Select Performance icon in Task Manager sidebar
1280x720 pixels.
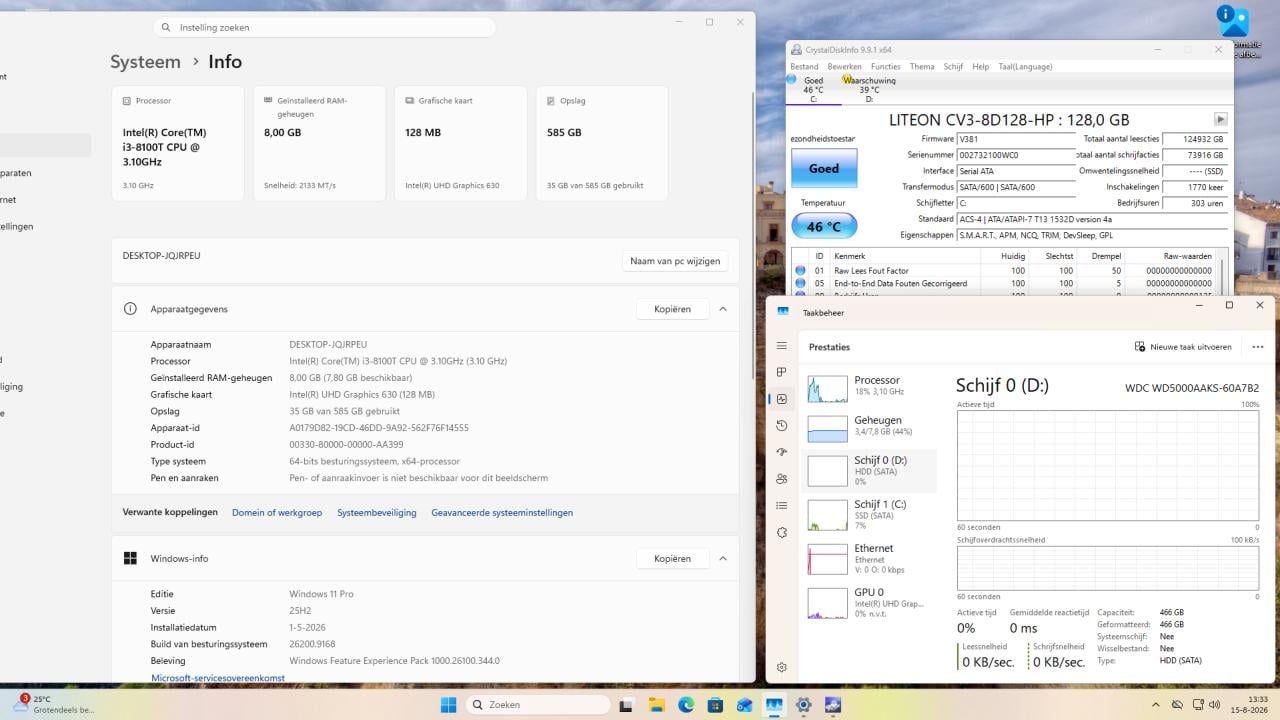point(782,399)
